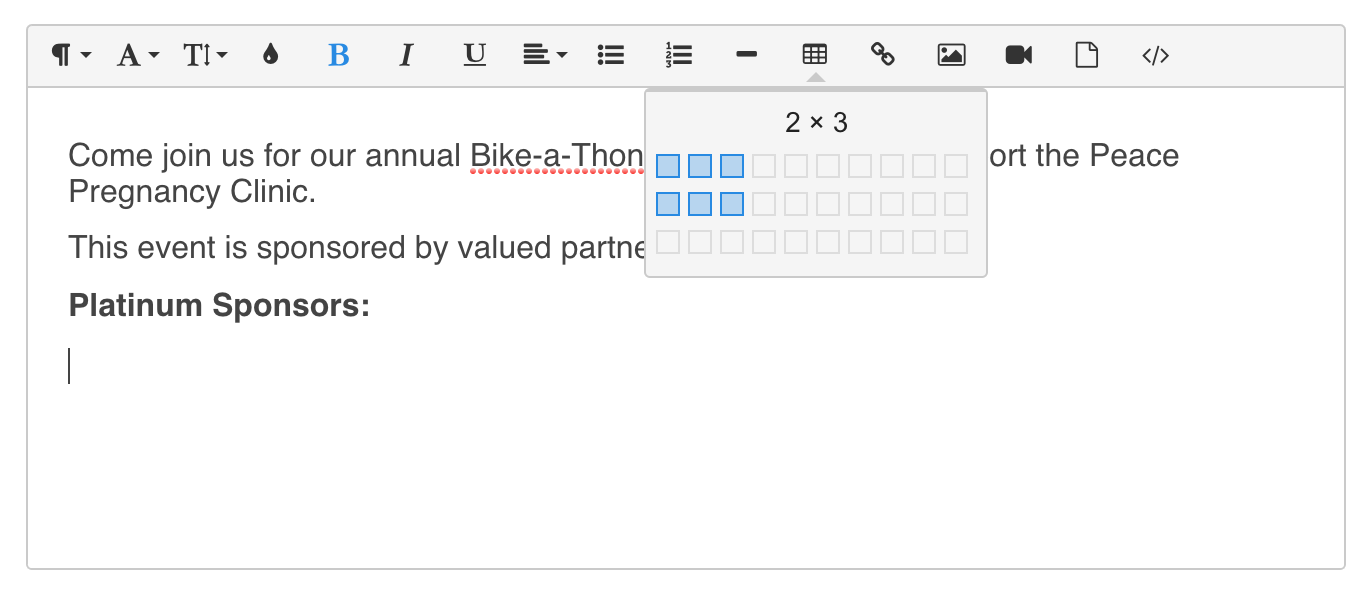This screenshot has width=1372, height=592.
Task: Click the insert table icon
Action: coord(815,56)
